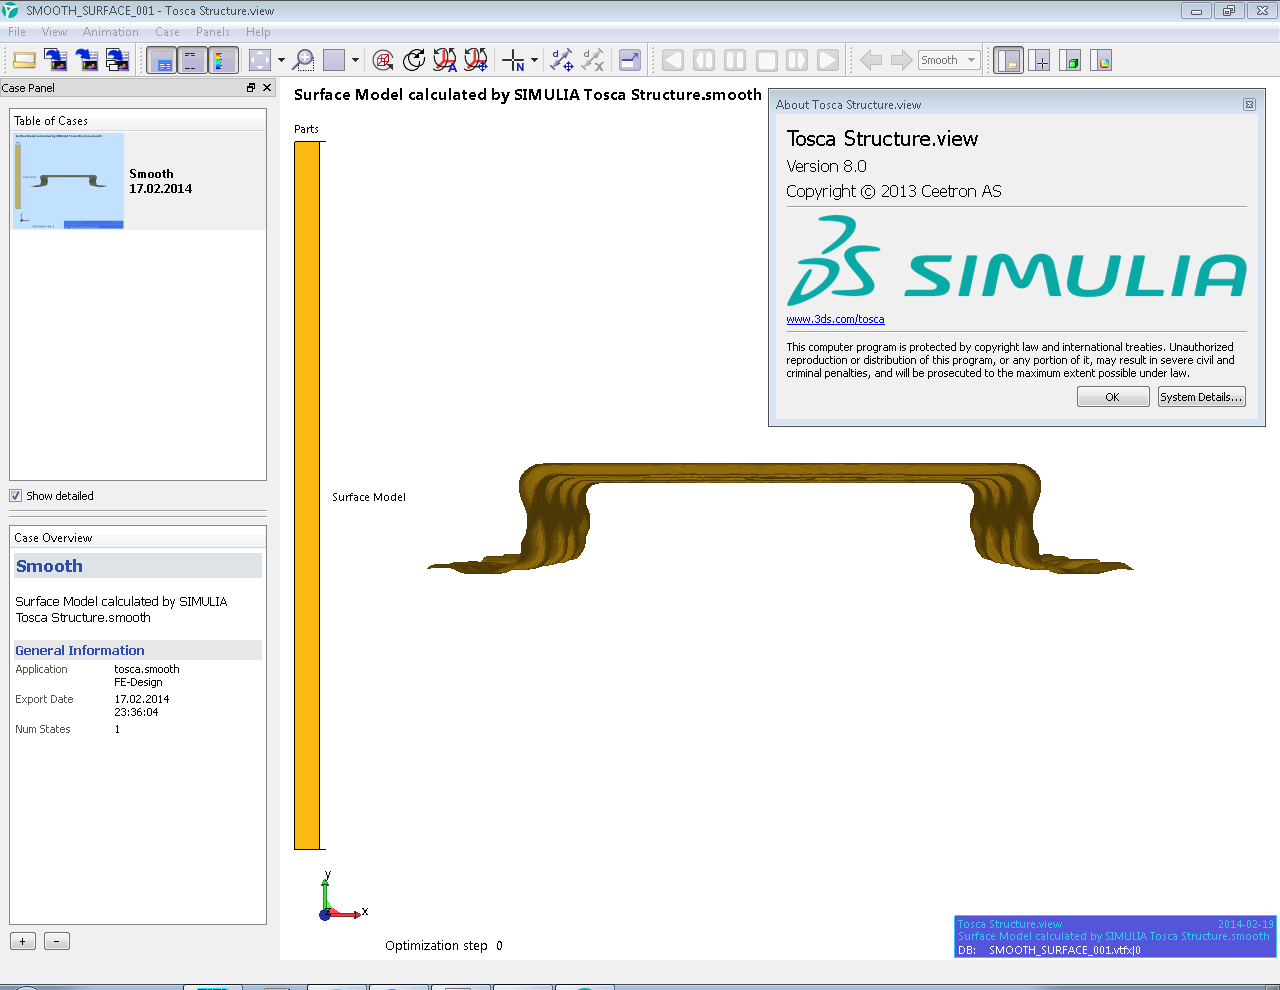Click System Details button
Viewport: 1280px width, 990px height.
click(1201, 397)
